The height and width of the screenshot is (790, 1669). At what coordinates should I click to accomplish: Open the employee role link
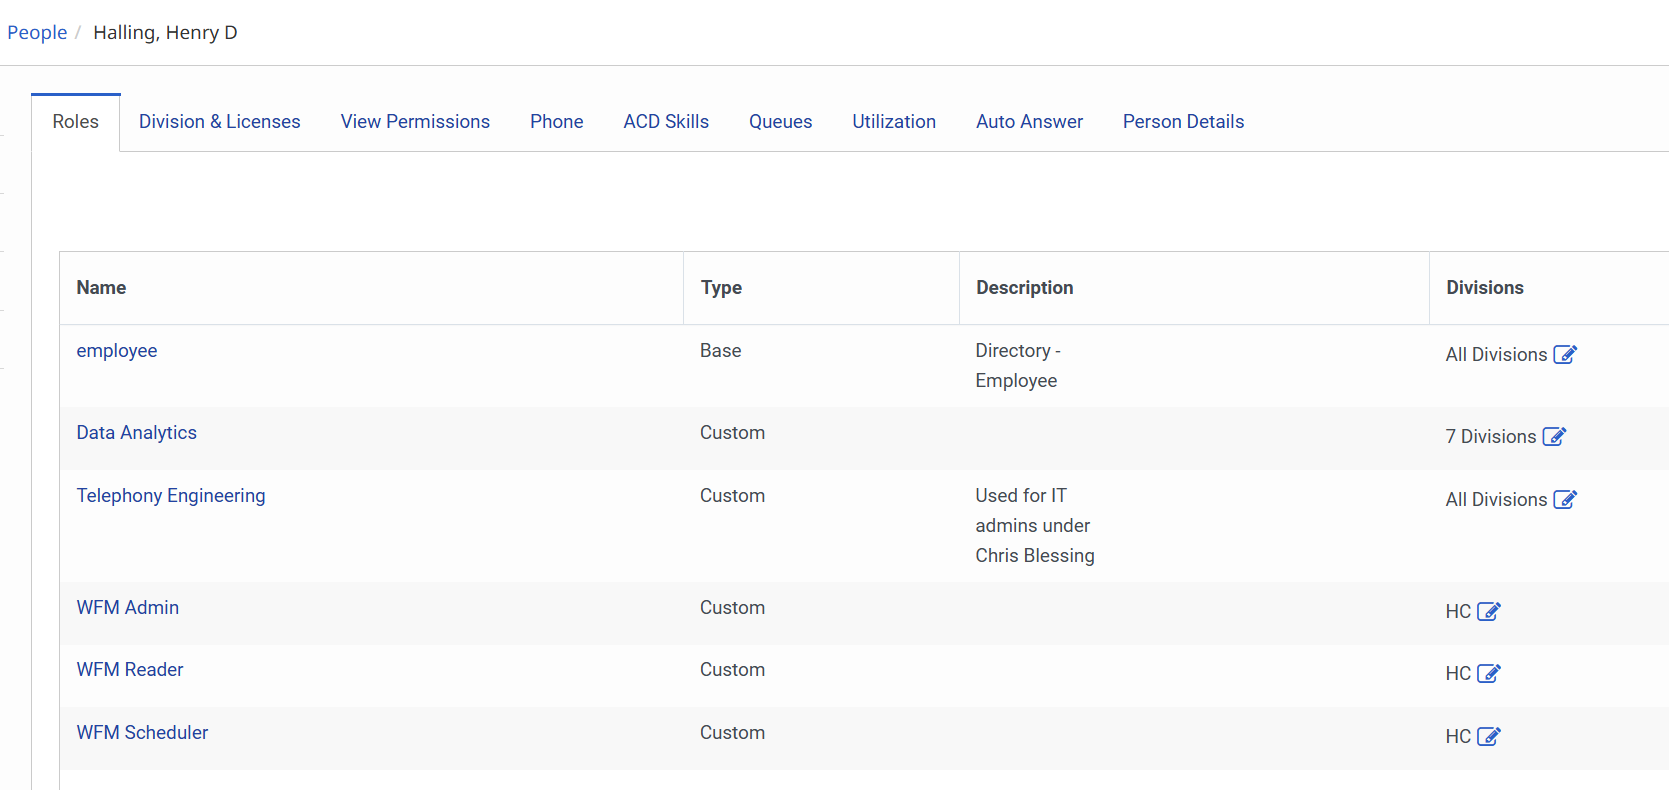(117, 351)
